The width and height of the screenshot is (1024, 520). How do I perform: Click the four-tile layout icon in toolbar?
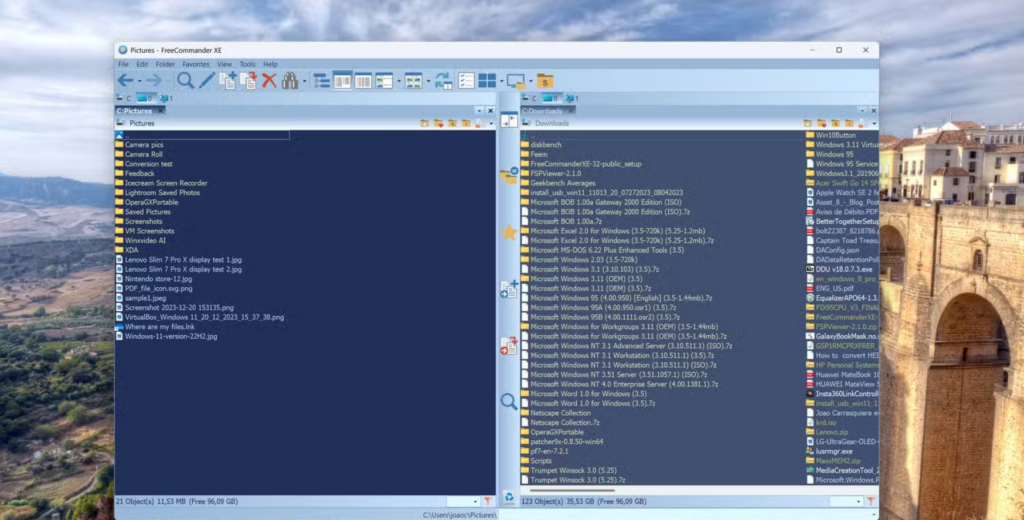click(x=487, y=80)
